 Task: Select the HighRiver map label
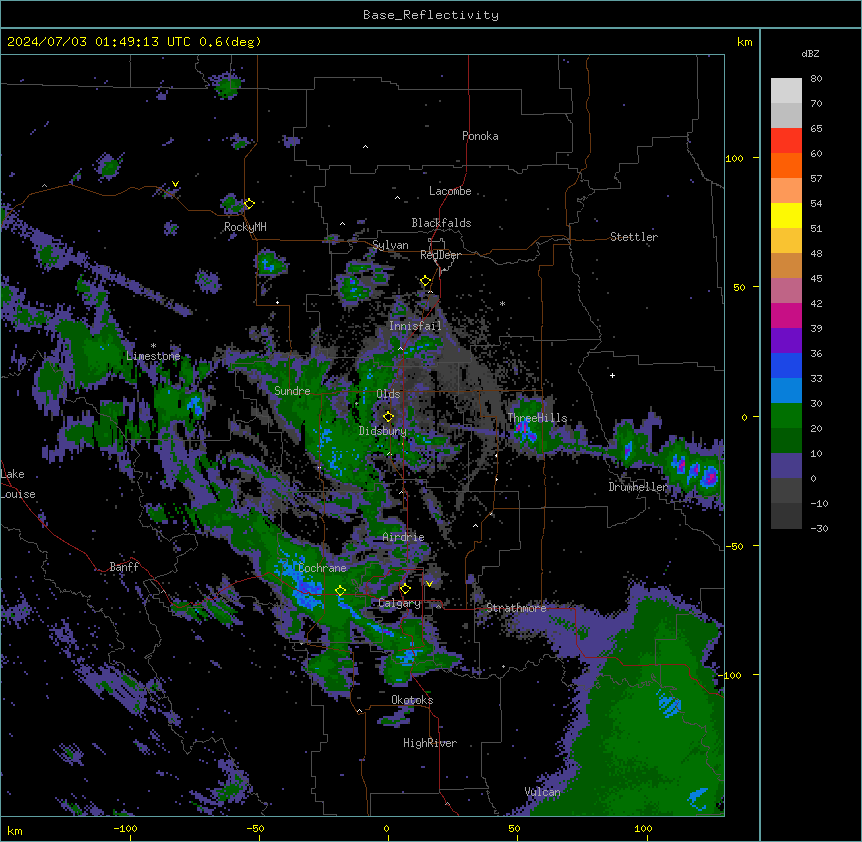[430, 743]
